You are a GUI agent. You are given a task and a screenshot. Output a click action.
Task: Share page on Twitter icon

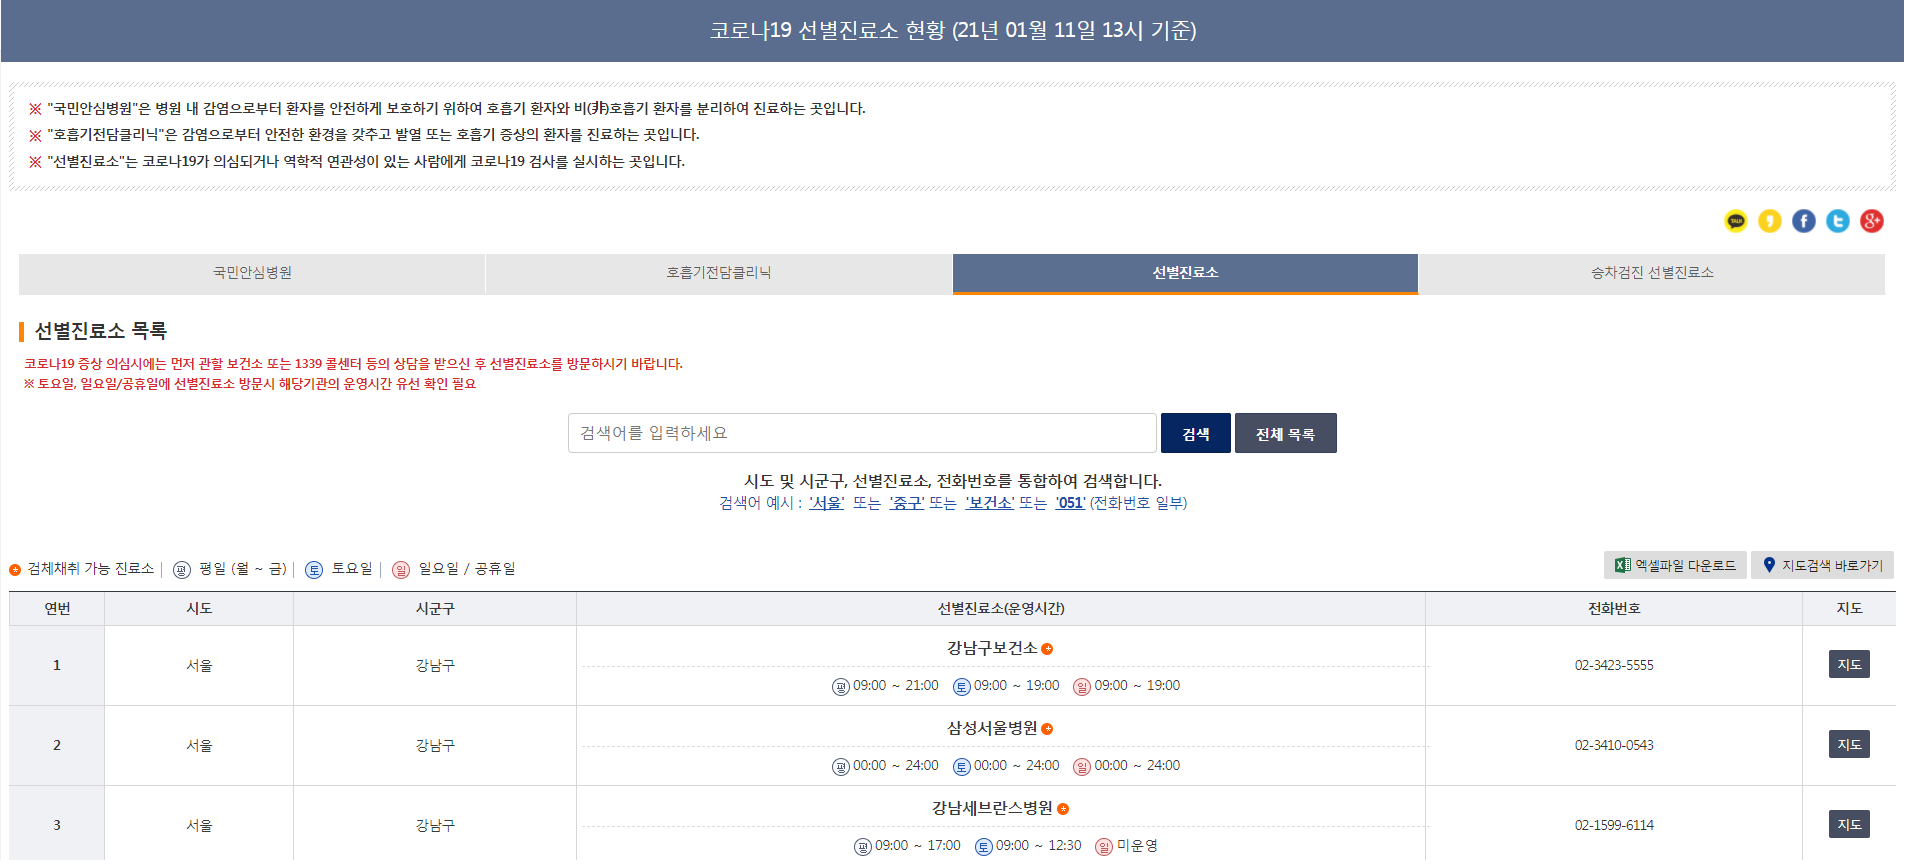[x=1838, y=221]
